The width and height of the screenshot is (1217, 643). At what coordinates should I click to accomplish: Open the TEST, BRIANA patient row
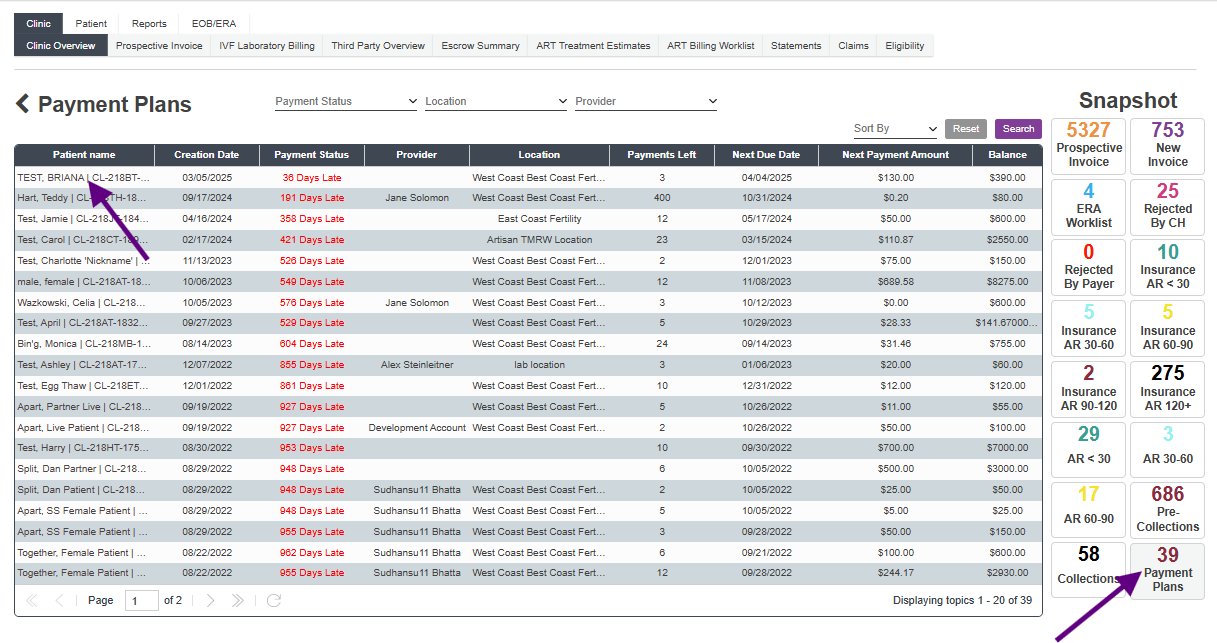[83, 177]
